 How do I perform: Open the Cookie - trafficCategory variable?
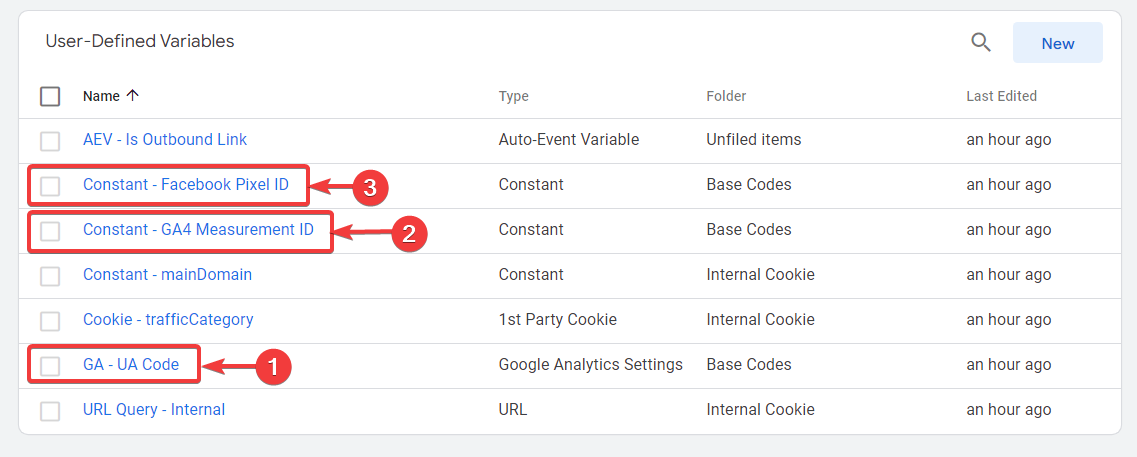[168, 320]
